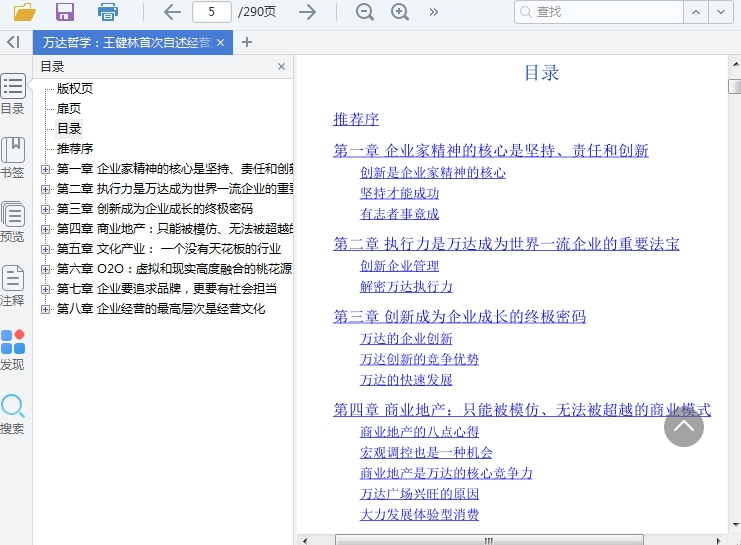Click the vertical scrollbar down arrow
Image resolution: width=741 pixels, height=545 pixels.
[735, 524]
